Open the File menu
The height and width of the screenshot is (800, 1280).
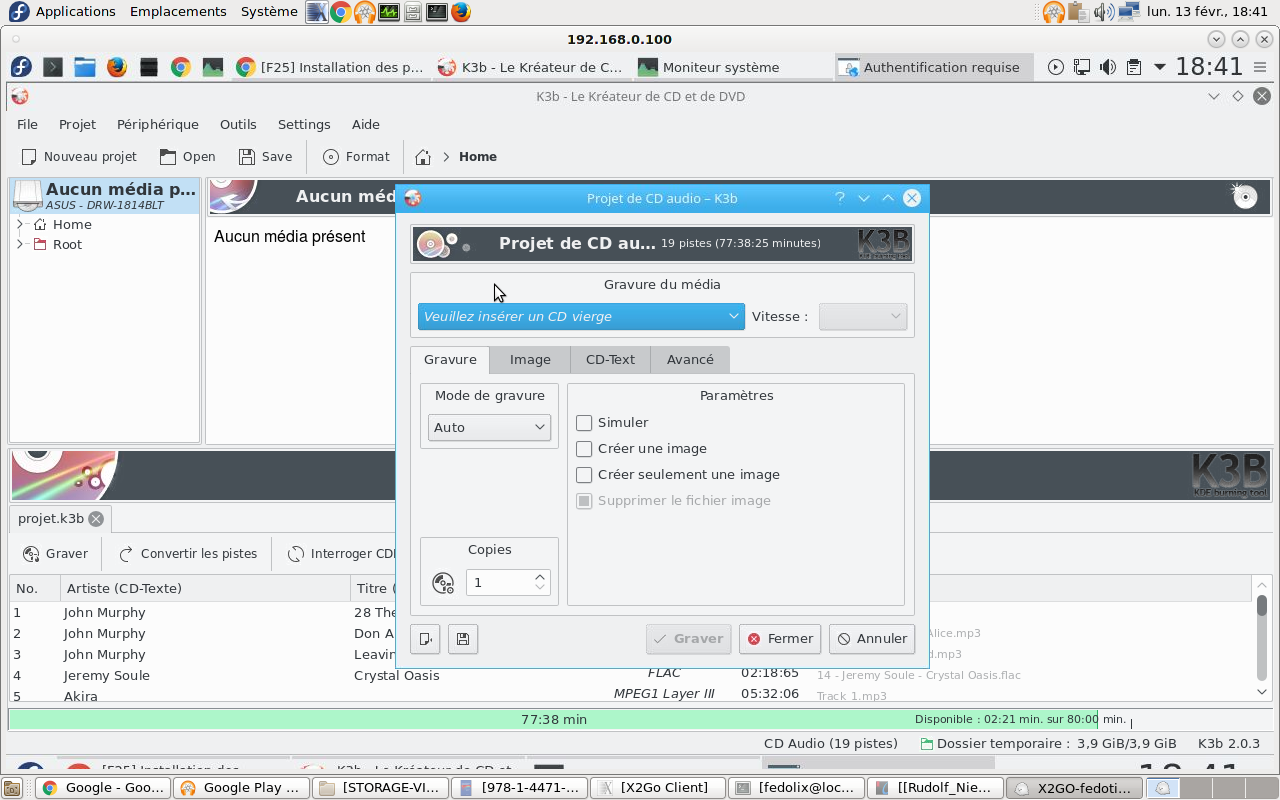click(27, 124)
